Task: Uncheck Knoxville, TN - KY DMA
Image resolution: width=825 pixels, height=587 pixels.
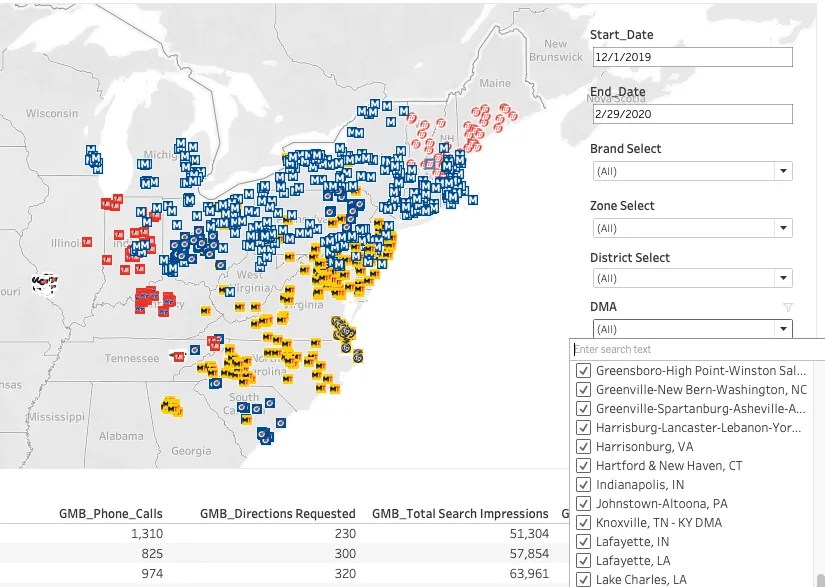Action: (x=583, y=522)
